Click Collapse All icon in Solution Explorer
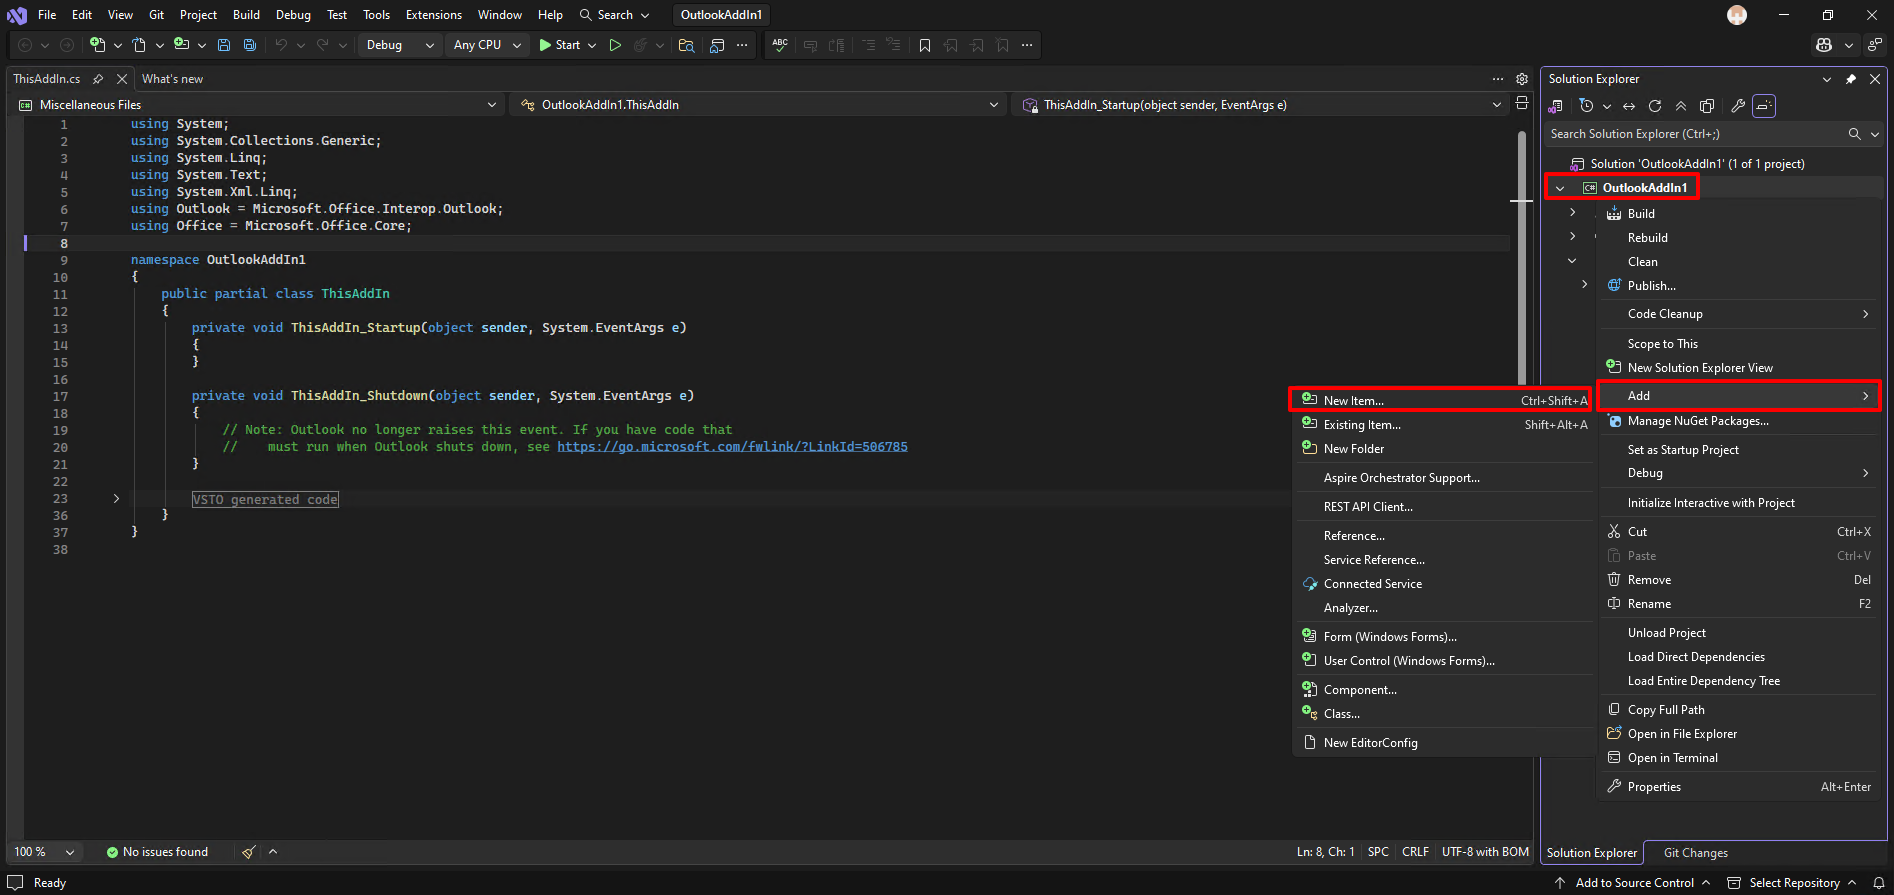1894x895 pixels. [x=1681, y=106]
